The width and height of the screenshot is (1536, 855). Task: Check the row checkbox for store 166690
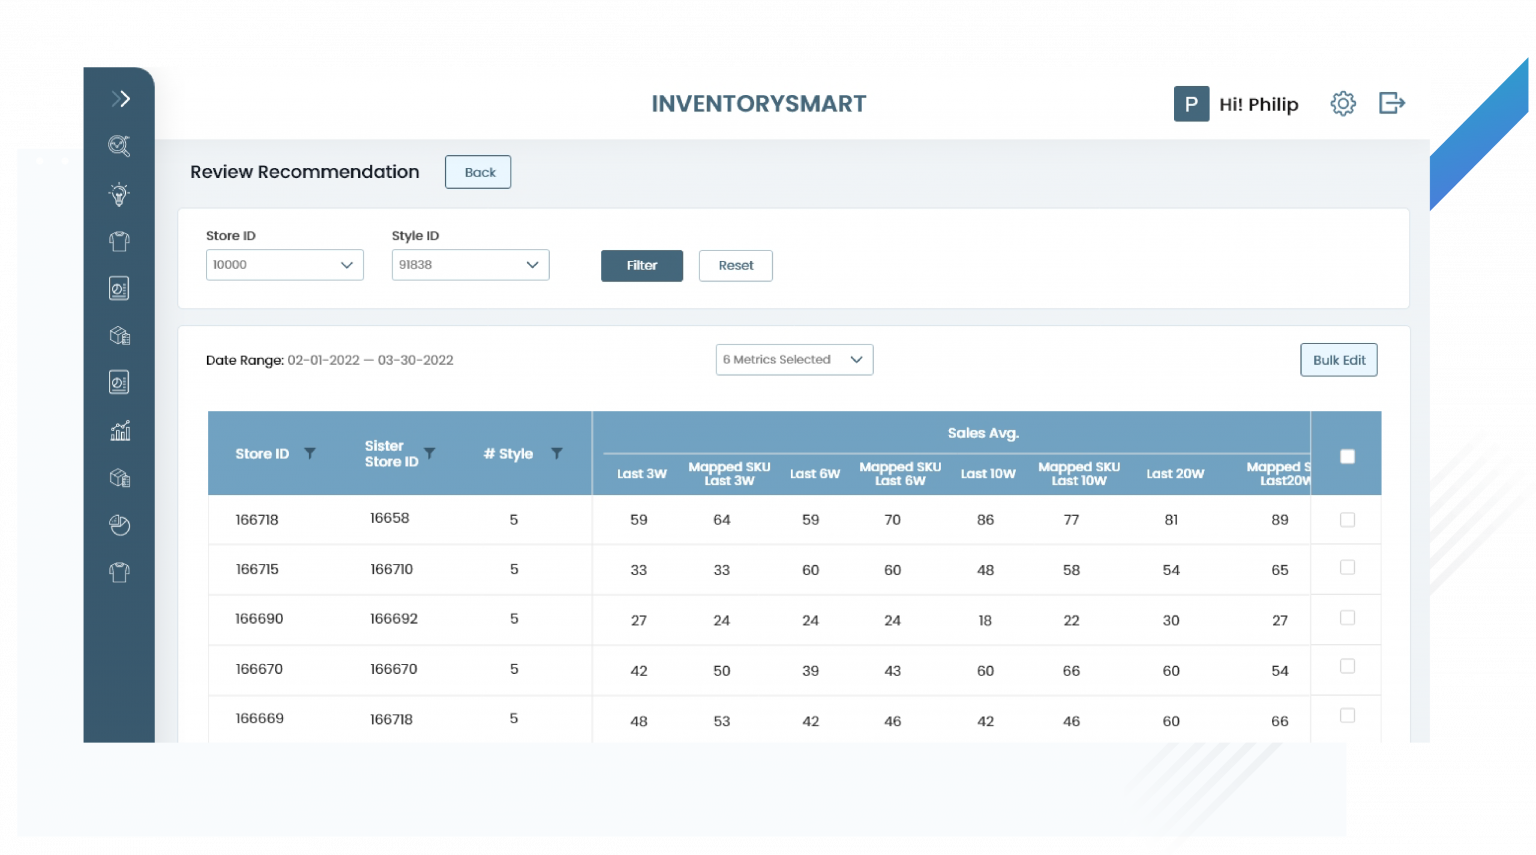(1347, 617)
